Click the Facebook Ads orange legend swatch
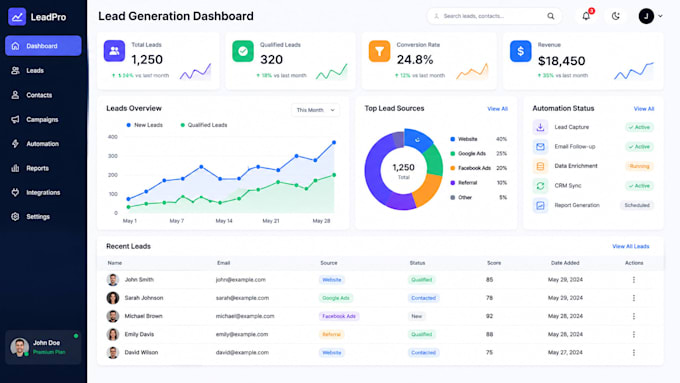 [x=453, y=168]
